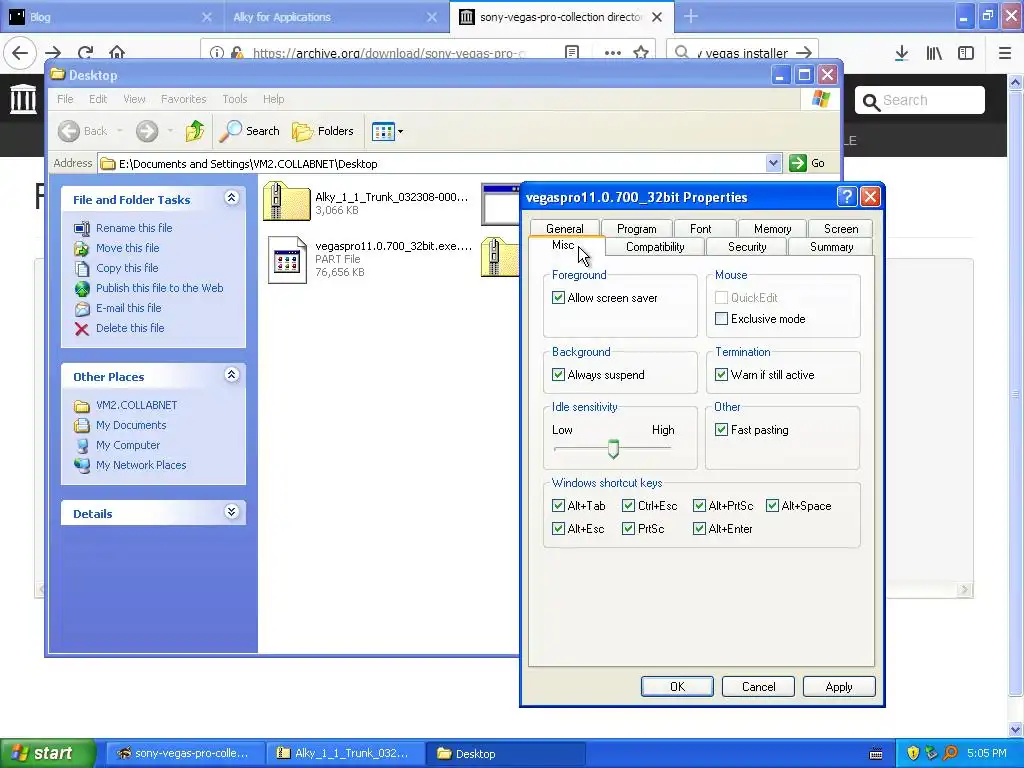Click Cancel in Properties dialog
The height and width of the screenshot is (768, 1024).
click(758, 687)
